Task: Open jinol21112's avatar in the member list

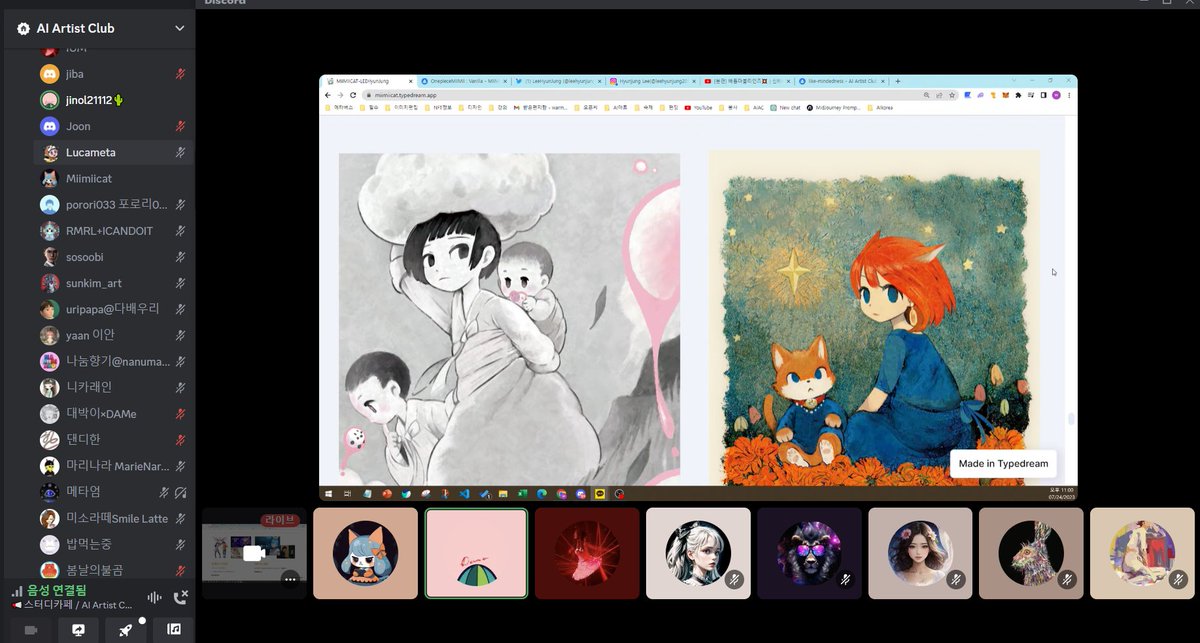Action: click(x=49, y=100)
